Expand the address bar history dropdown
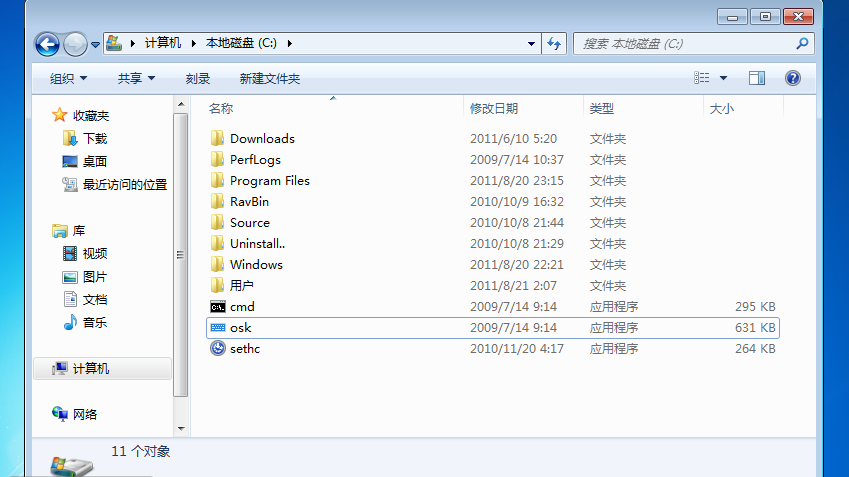Viewport: 849px width, 477px height. 531,44
